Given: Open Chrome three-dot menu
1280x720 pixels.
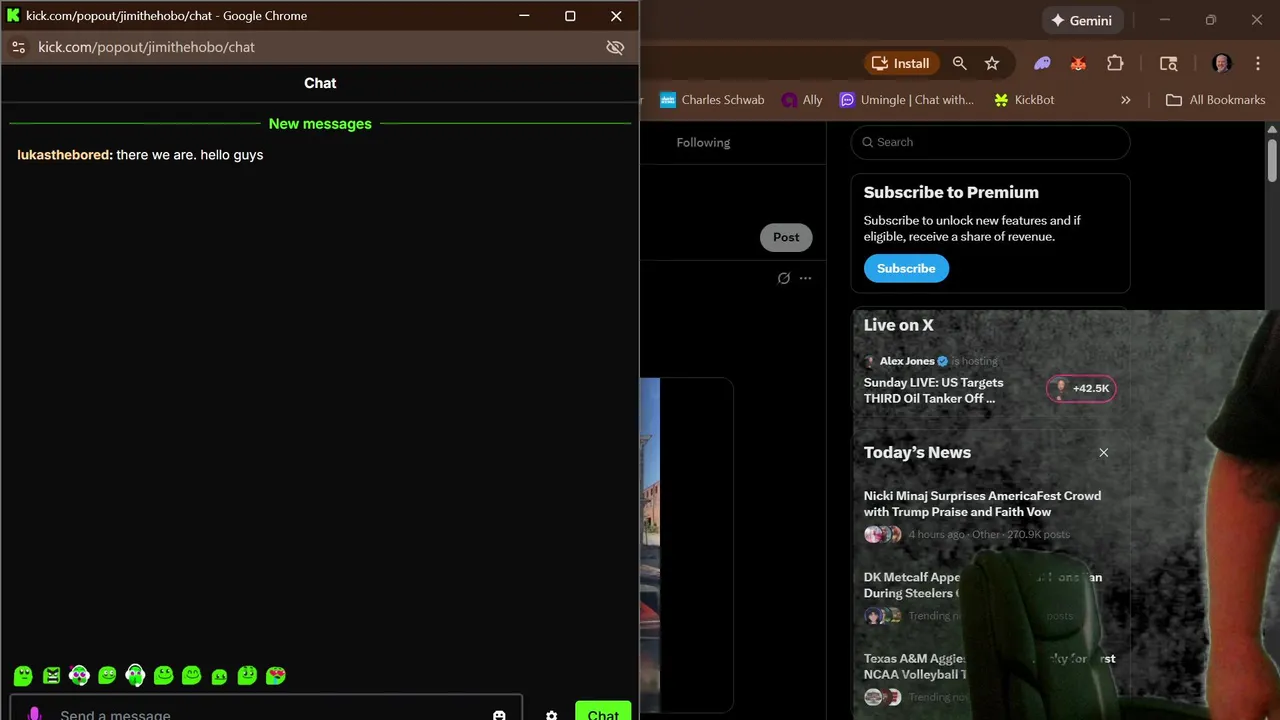Looking at the screenshot, I should (x=1258, y=63).
